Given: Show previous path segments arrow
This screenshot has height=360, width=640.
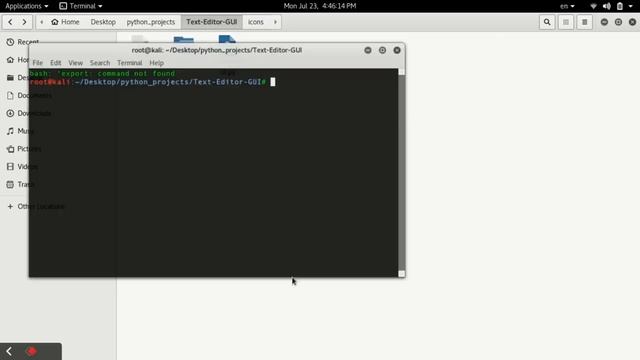Looking at the screenshot, I should pos(42,22).
